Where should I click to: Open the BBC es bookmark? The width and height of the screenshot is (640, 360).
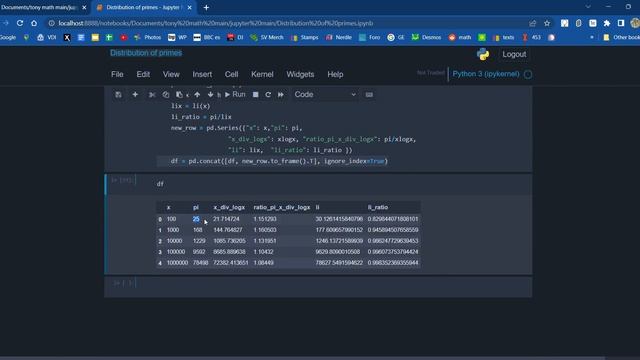click(207, 37)
